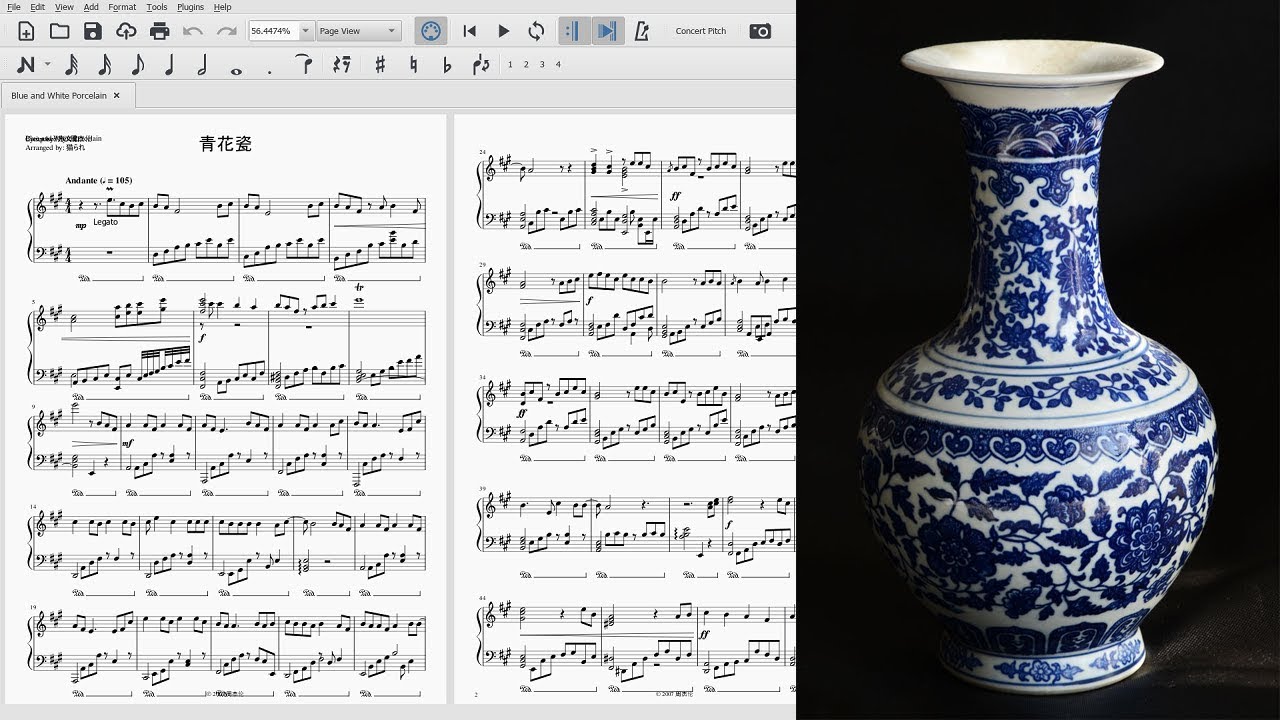Select the Legato text in measure 1

pos(105,222)
